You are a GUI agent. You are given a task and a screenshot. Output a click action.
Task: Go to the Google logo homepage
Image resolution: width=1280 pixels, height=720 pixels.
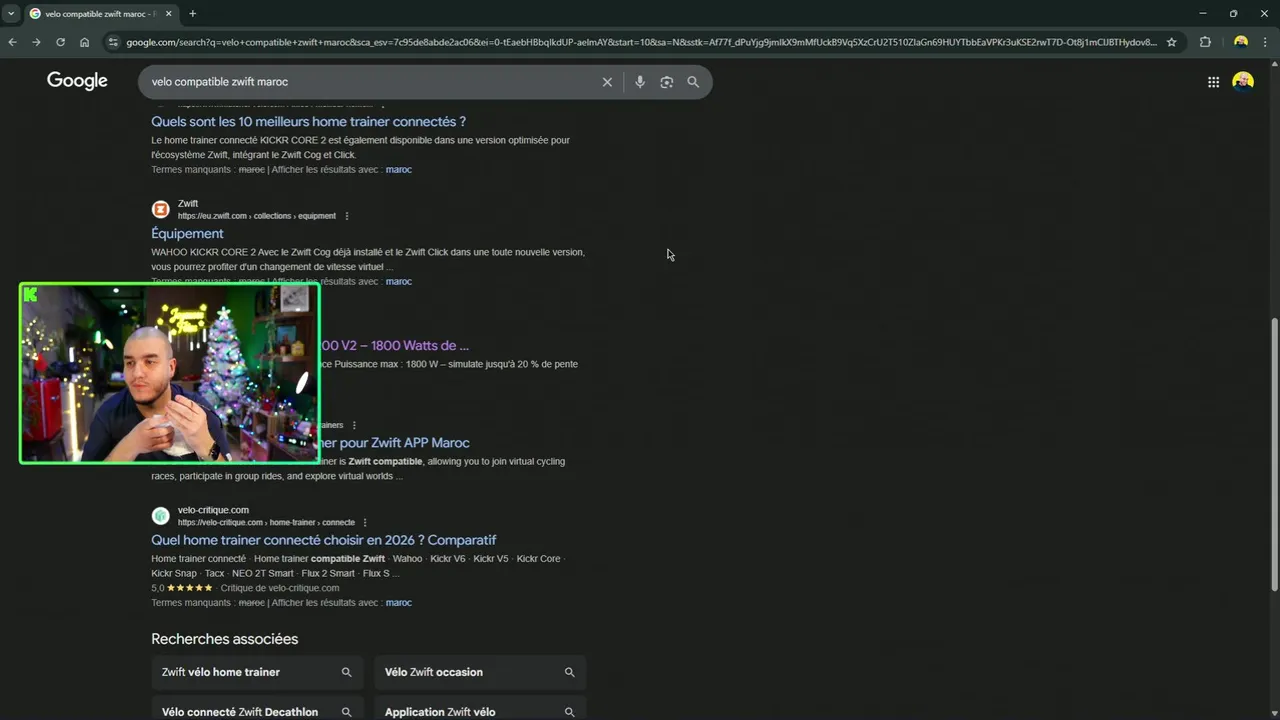tap(77, 81)
